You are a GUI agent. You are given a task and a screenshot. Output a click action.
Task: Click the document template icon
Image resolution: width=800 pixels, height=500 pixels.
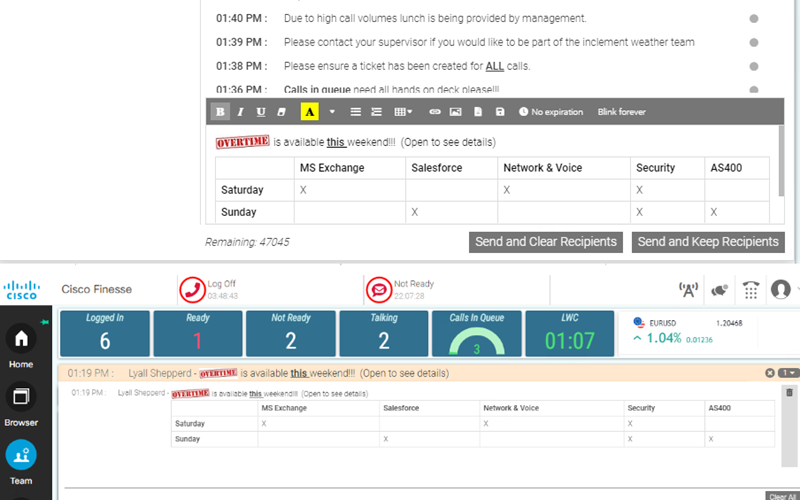478,112
